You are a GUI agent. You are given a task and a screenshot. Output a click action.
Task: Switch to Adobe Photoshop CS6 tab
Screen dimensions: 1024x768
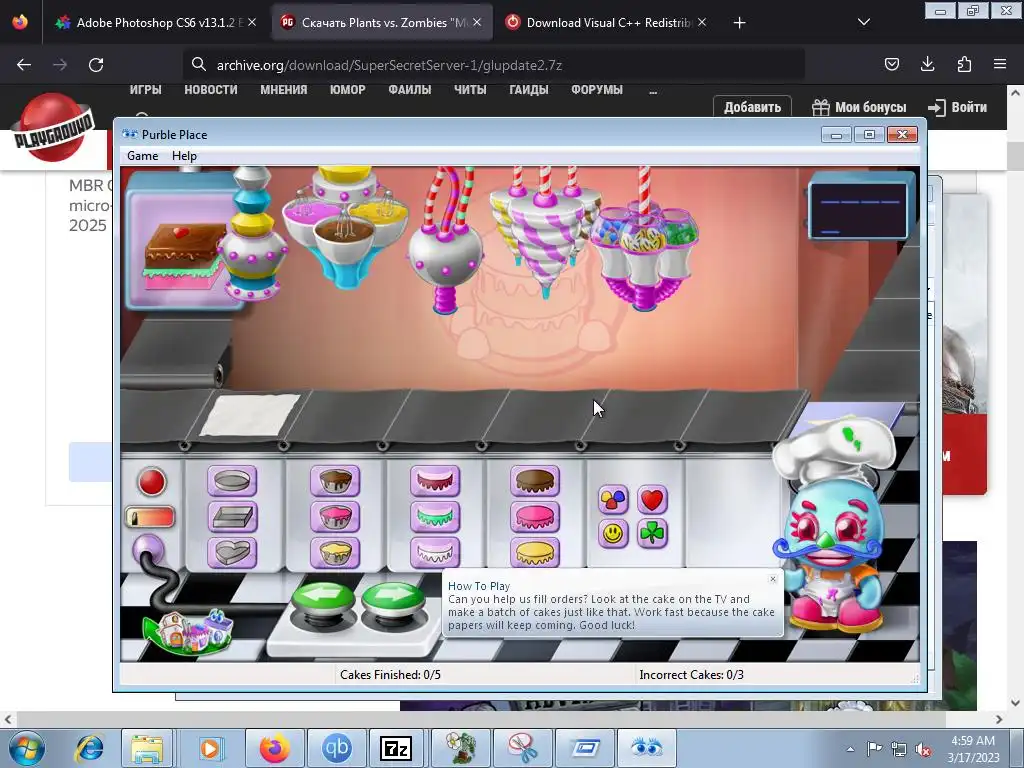pyautogui.click(x=157, y=23)
